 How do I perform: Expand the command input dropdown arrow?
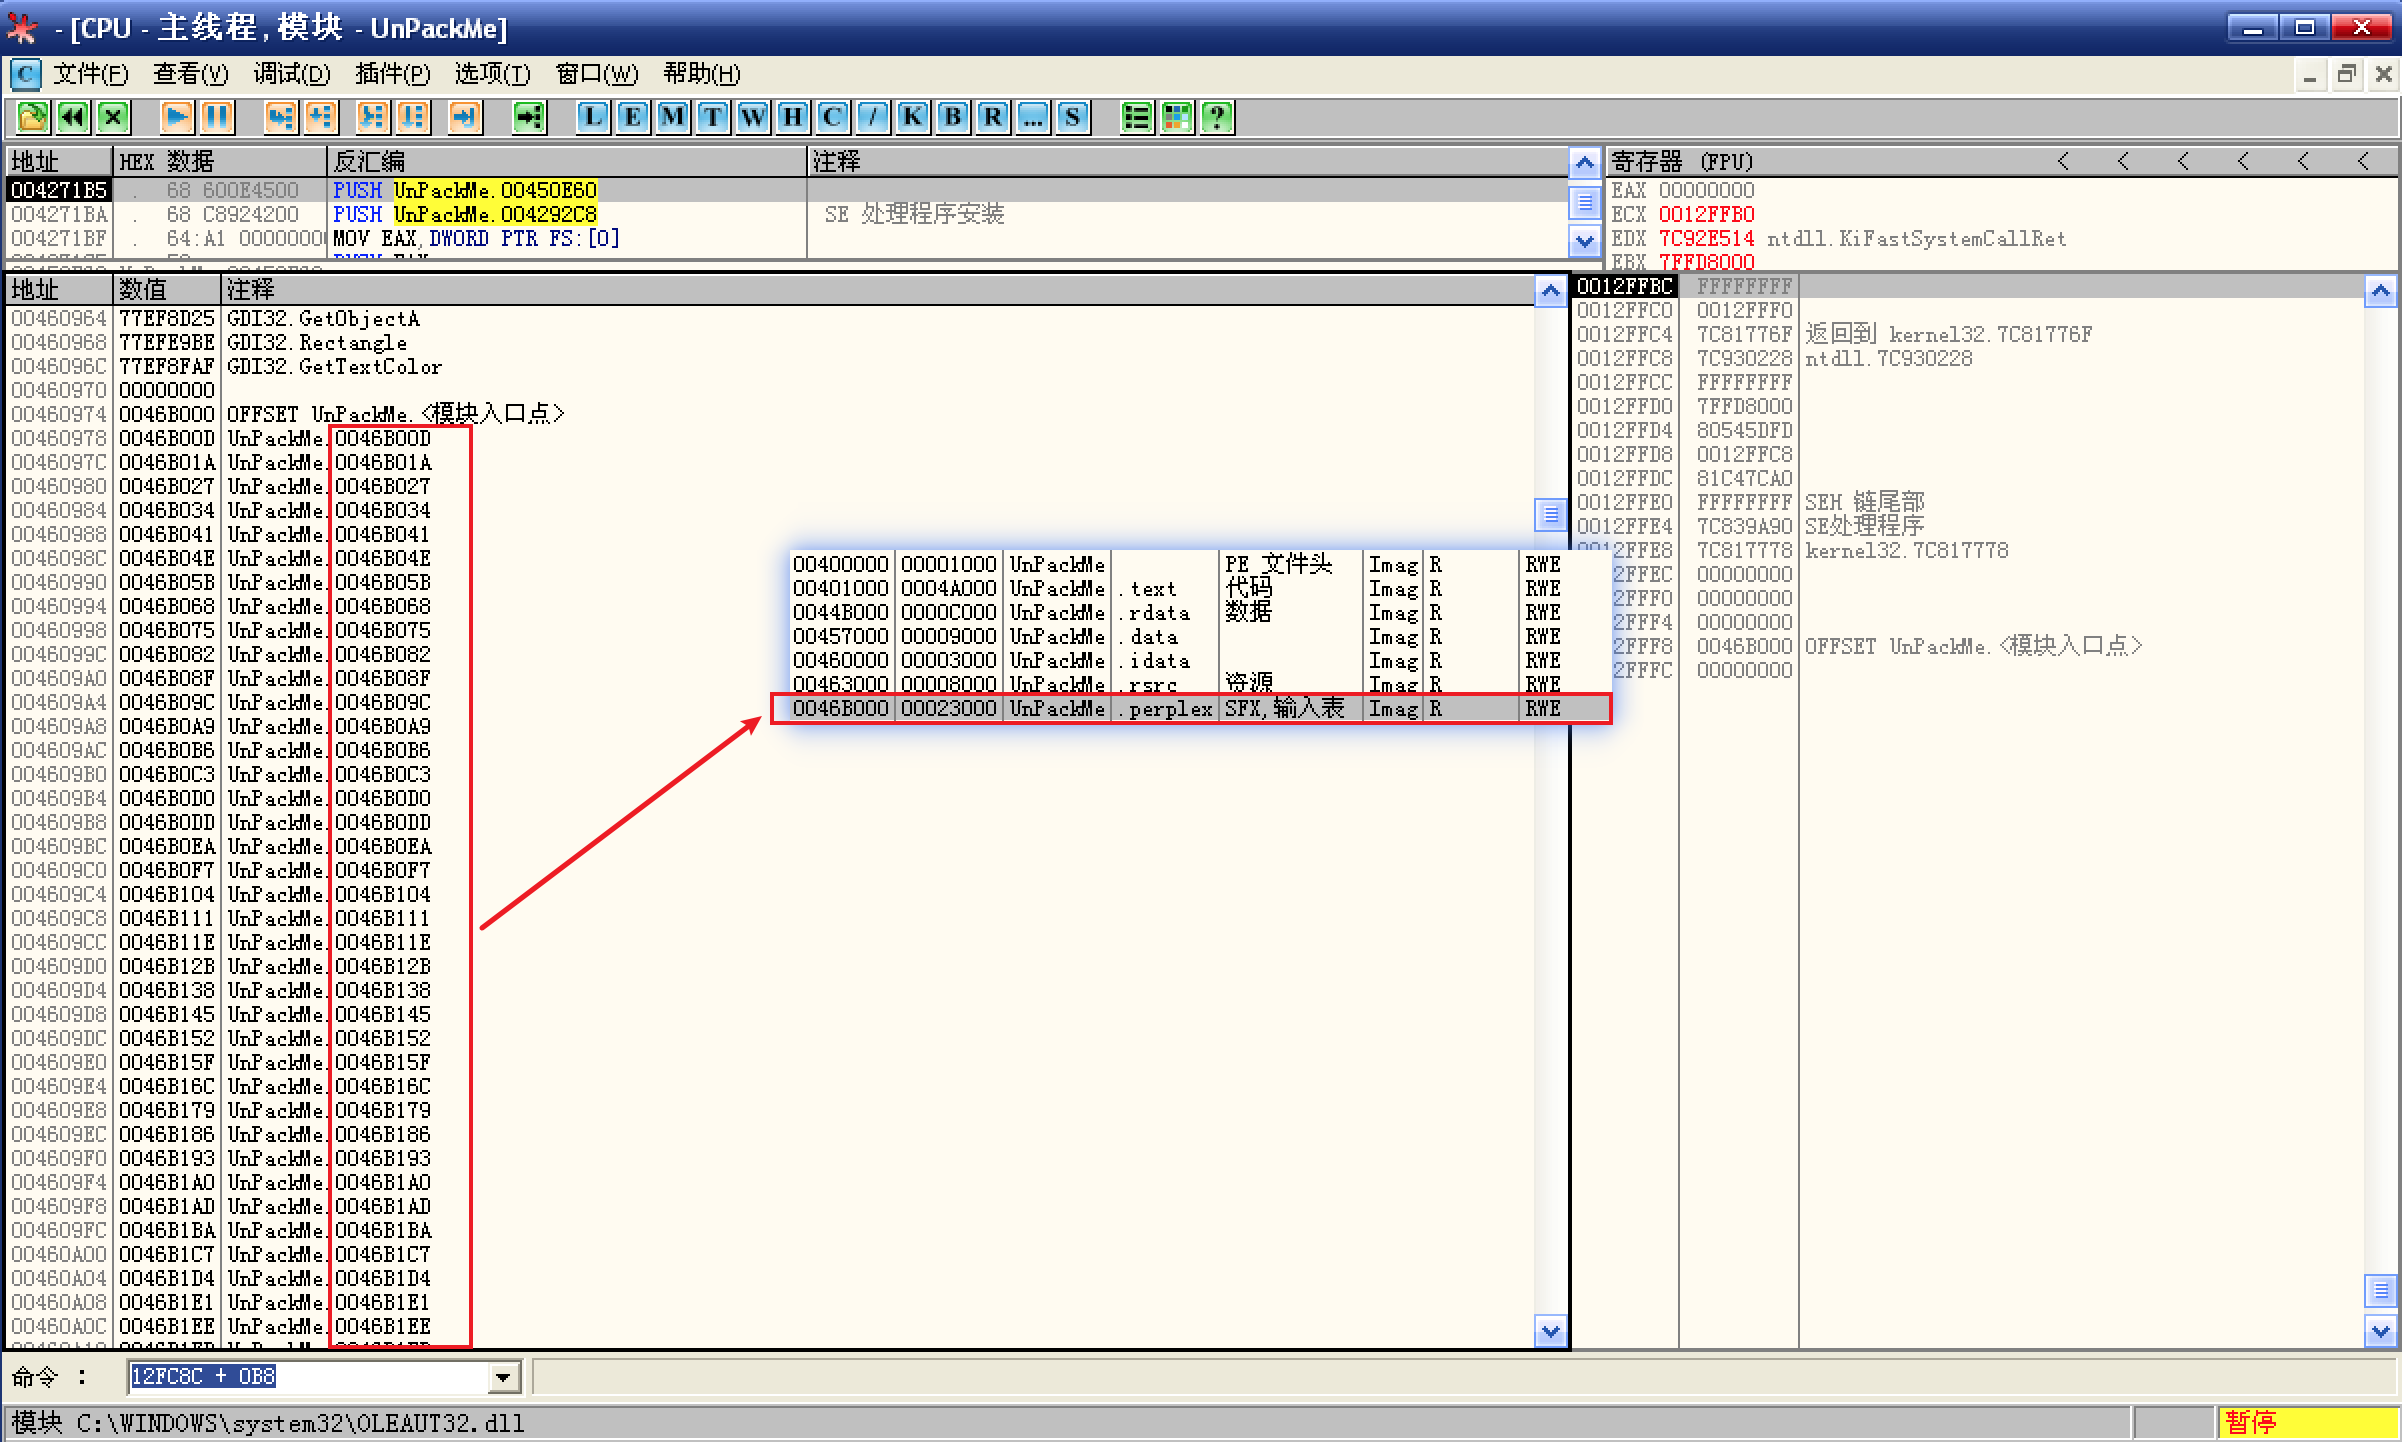pos(503,1377)
